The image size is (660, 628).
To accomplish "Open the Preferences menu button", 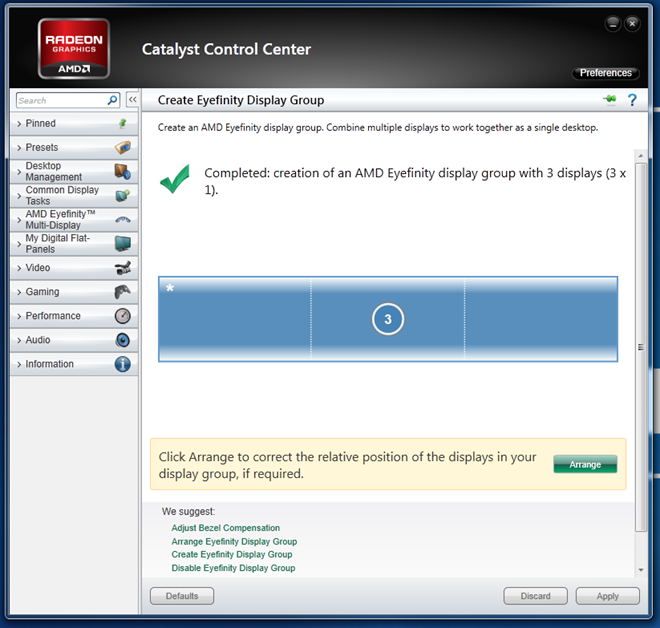I will click(606, 73).
